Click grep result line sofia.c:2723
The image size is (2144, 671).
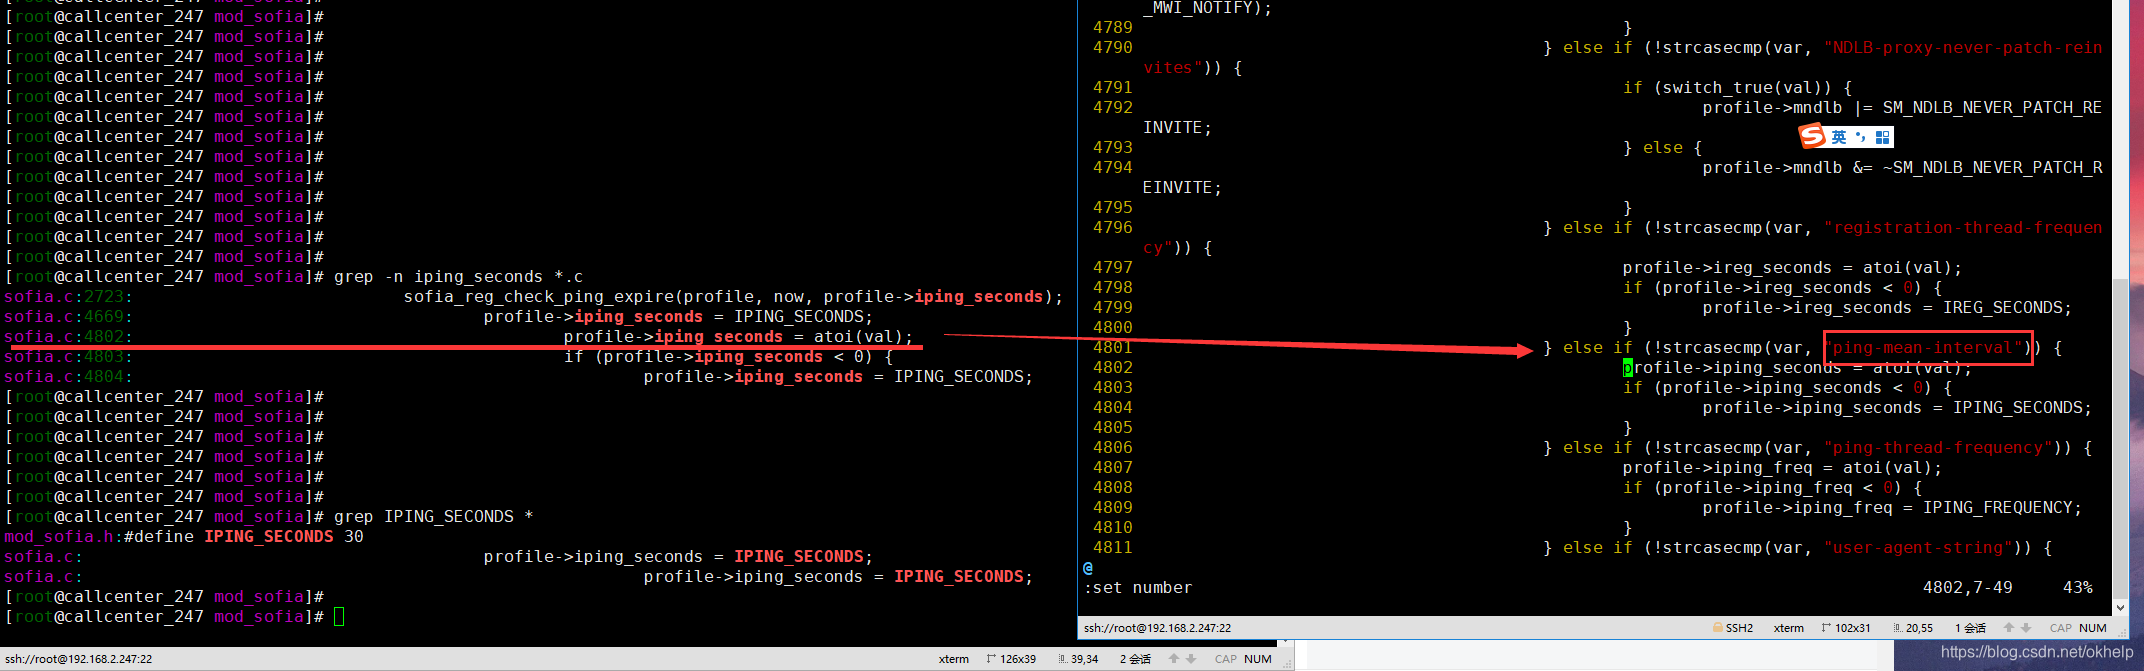[x=533, y=297]
